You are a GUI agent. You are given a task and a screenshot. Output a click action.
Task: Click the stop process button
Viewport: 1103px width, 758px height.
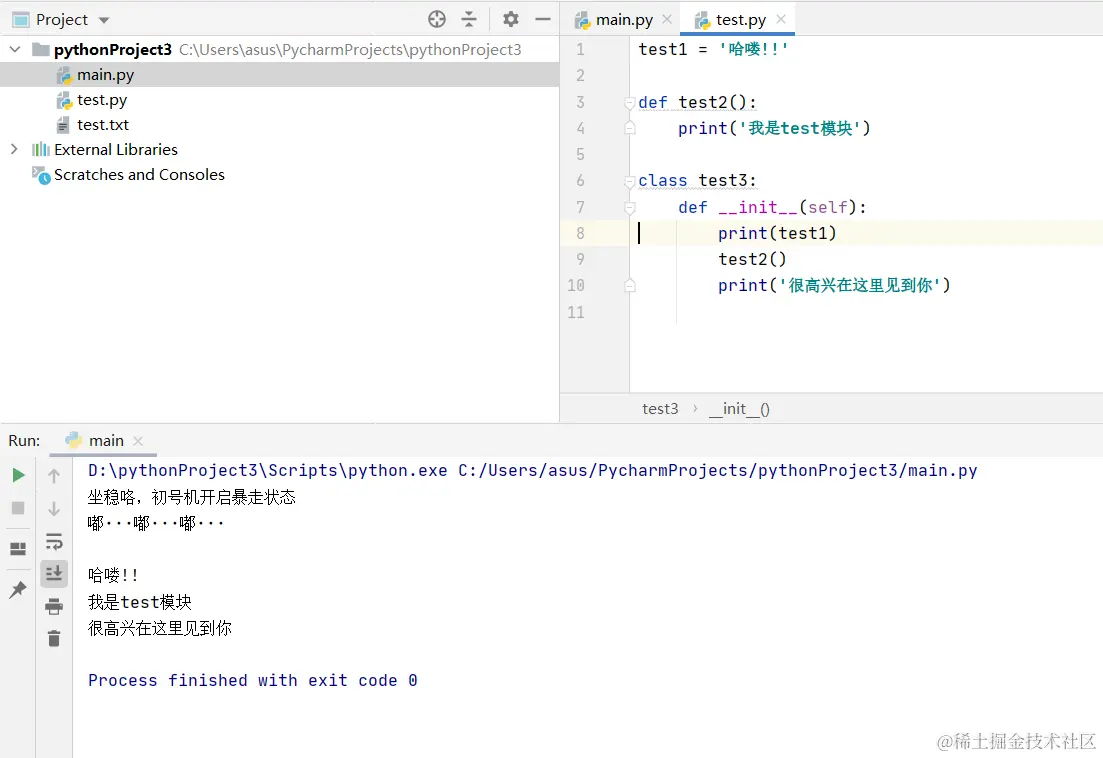click(18, 508)
